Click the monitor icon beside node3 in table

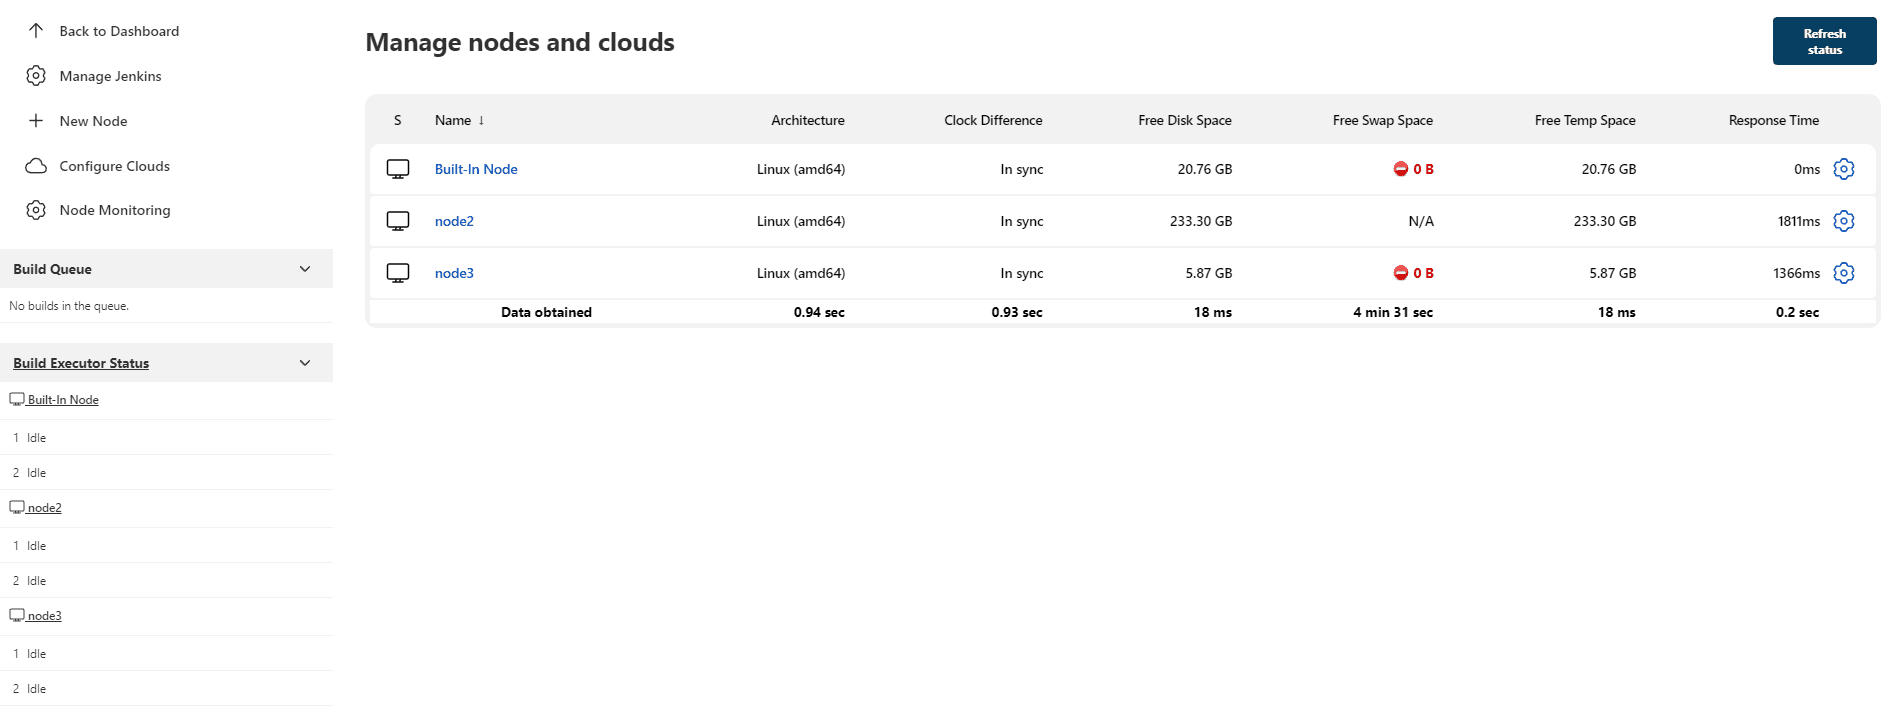pyautogui.click(x=398, y=273)
